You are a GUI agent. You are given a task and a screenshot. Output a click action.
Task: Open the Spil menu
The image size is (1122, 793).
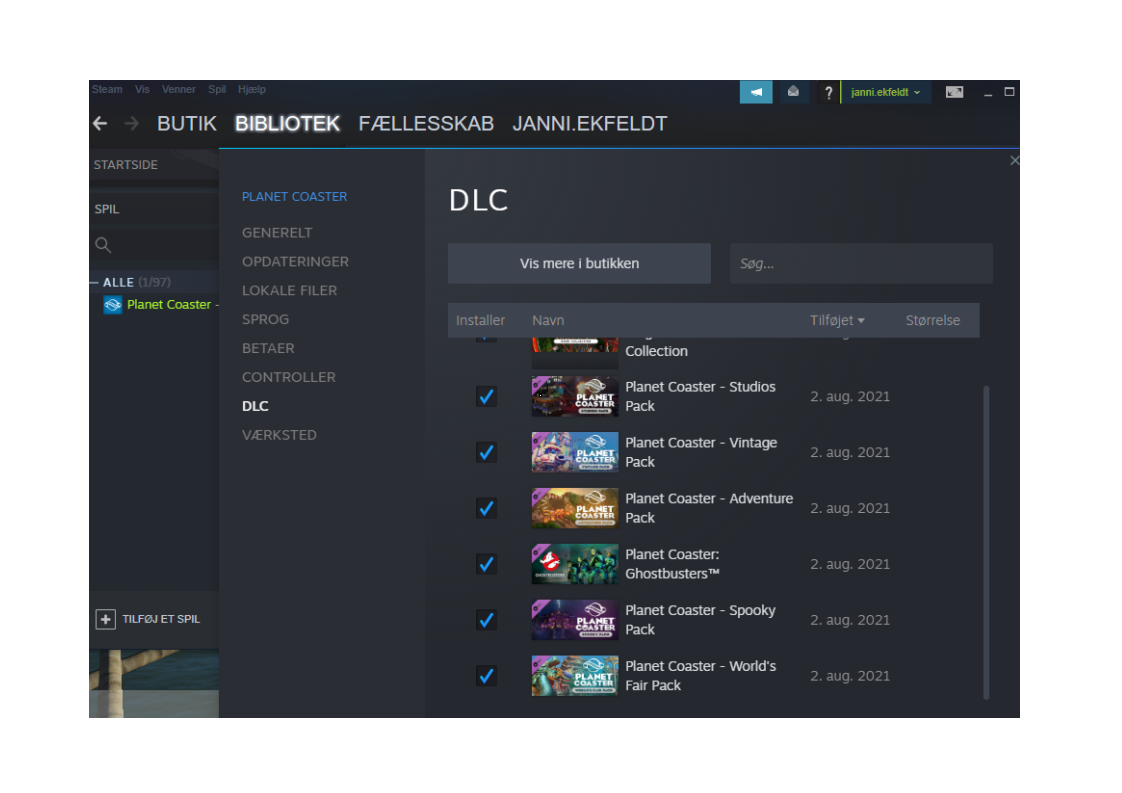217,89
